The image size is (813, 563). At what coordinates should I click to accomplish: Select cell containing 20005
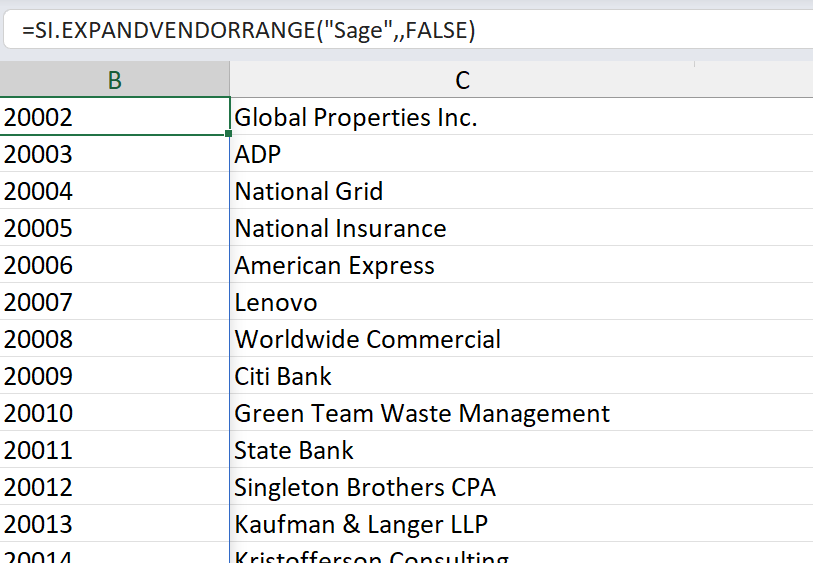tap(115, 228)
